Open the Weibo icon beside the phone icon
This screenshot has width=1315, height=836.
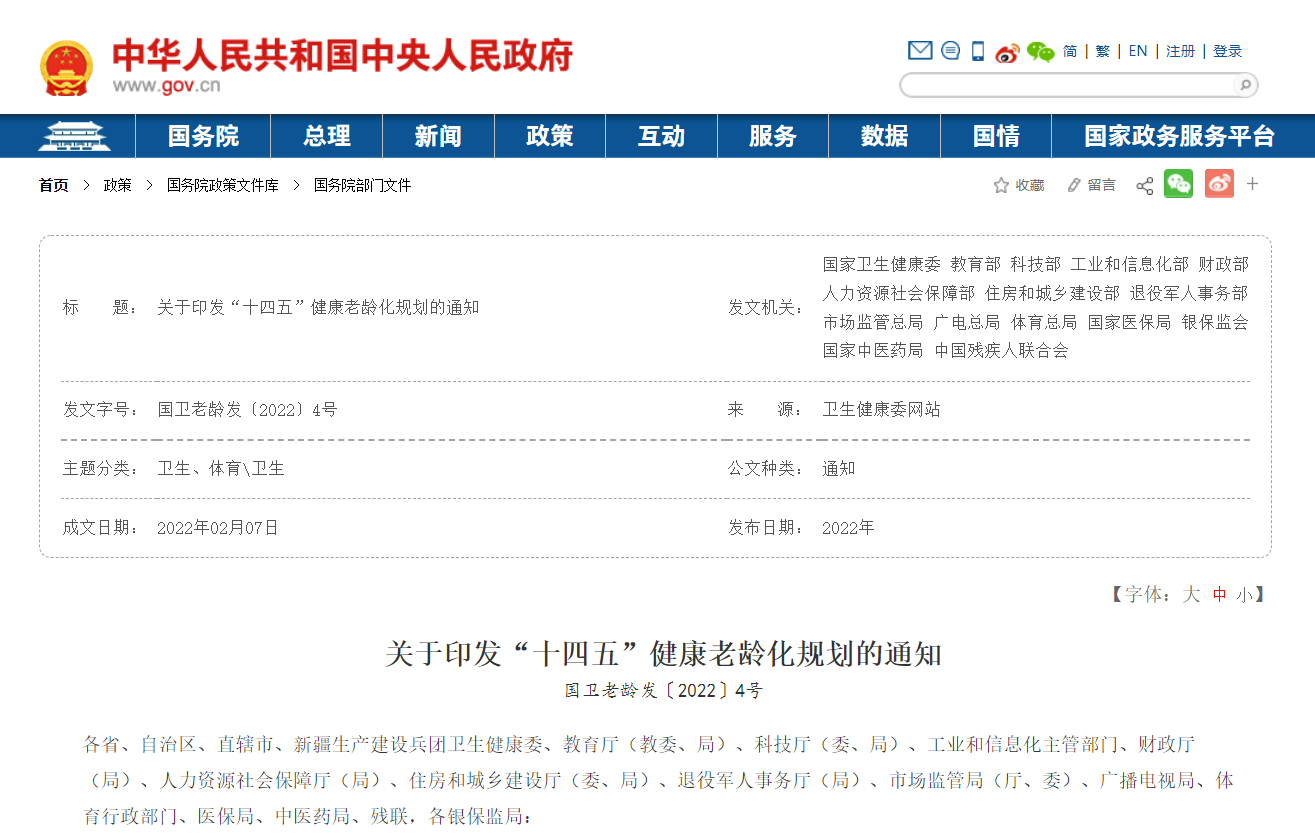point(1007,52)
